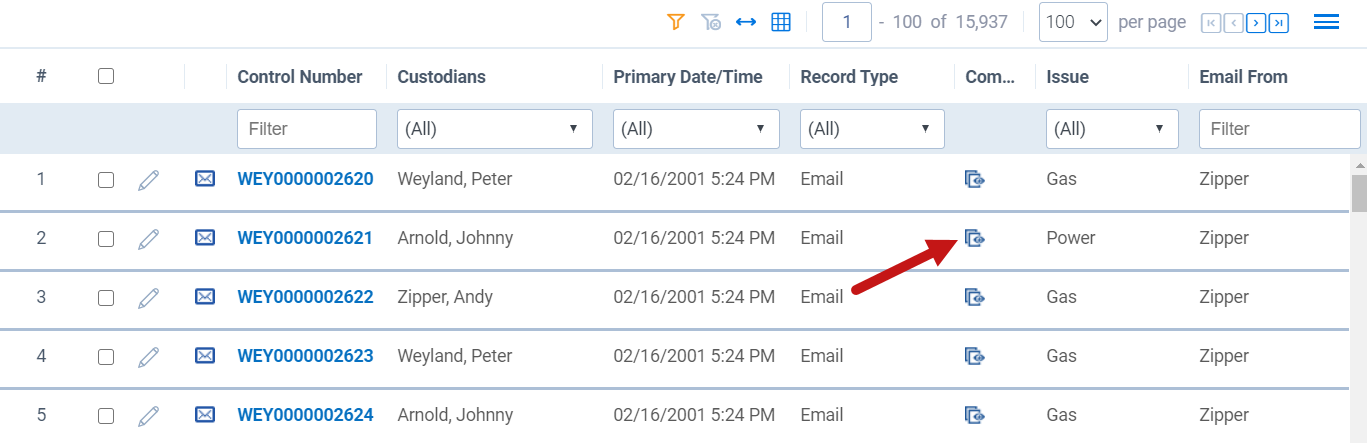Click the Com... column header
1367x443 pixels.
[990, 76]
